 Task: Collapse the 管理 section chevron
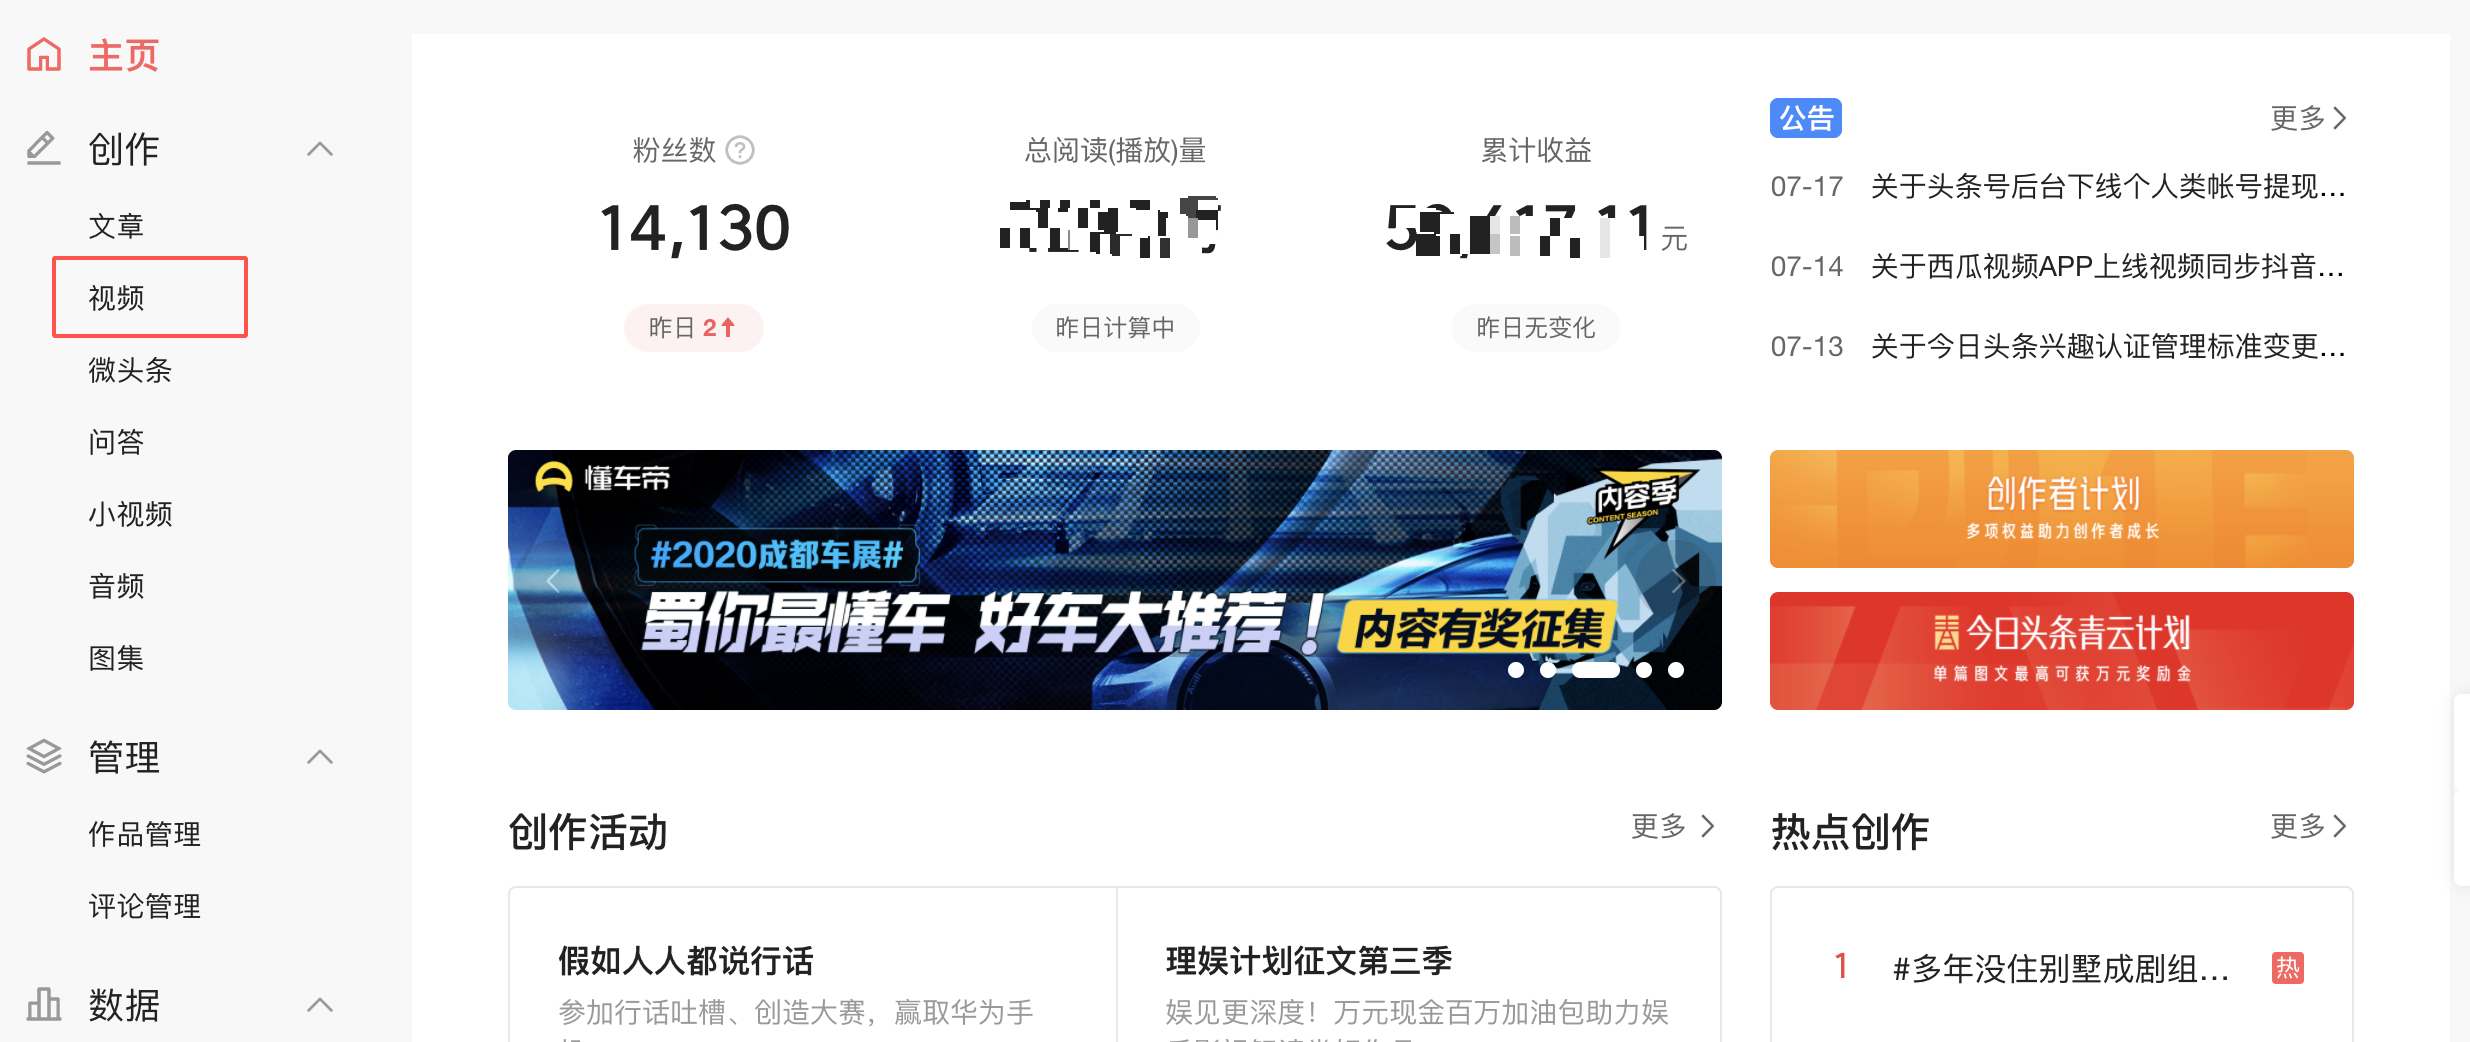point(320,757)
